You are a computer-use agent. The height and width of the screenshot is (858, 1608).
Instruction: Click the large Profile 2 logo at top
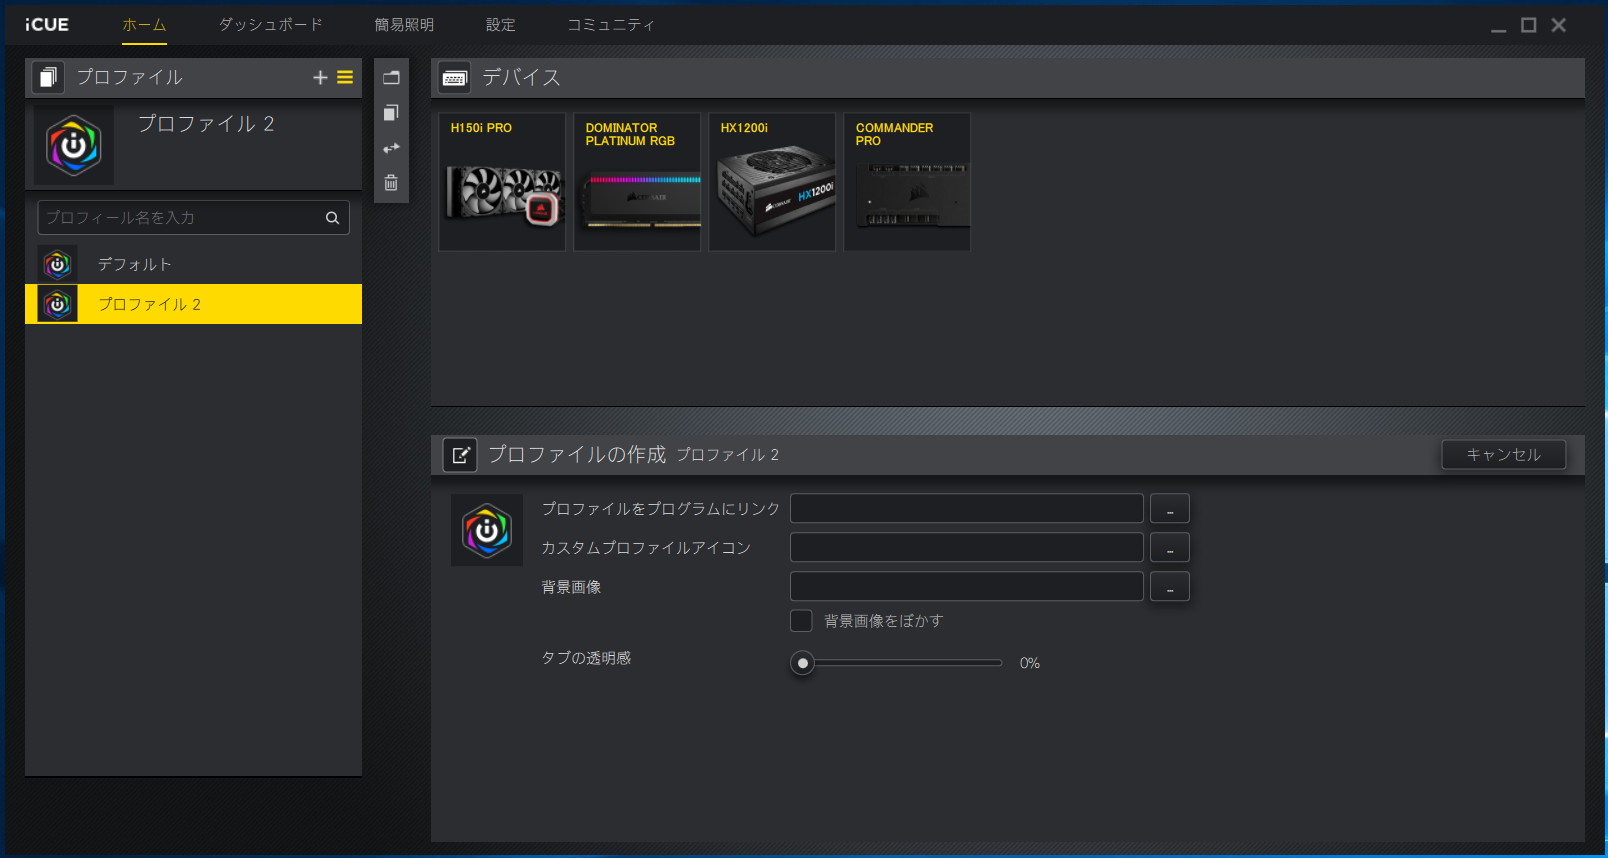(73, 145)
